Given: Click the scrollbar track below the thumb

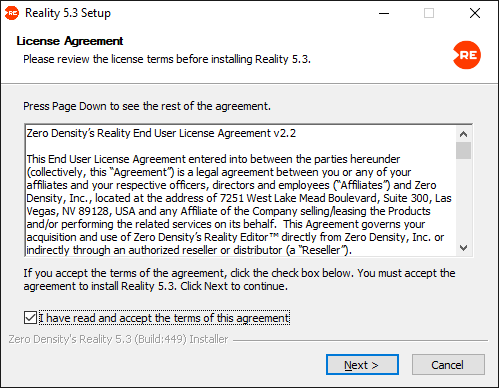Looking at the screenshot, I should pos(463,200).
